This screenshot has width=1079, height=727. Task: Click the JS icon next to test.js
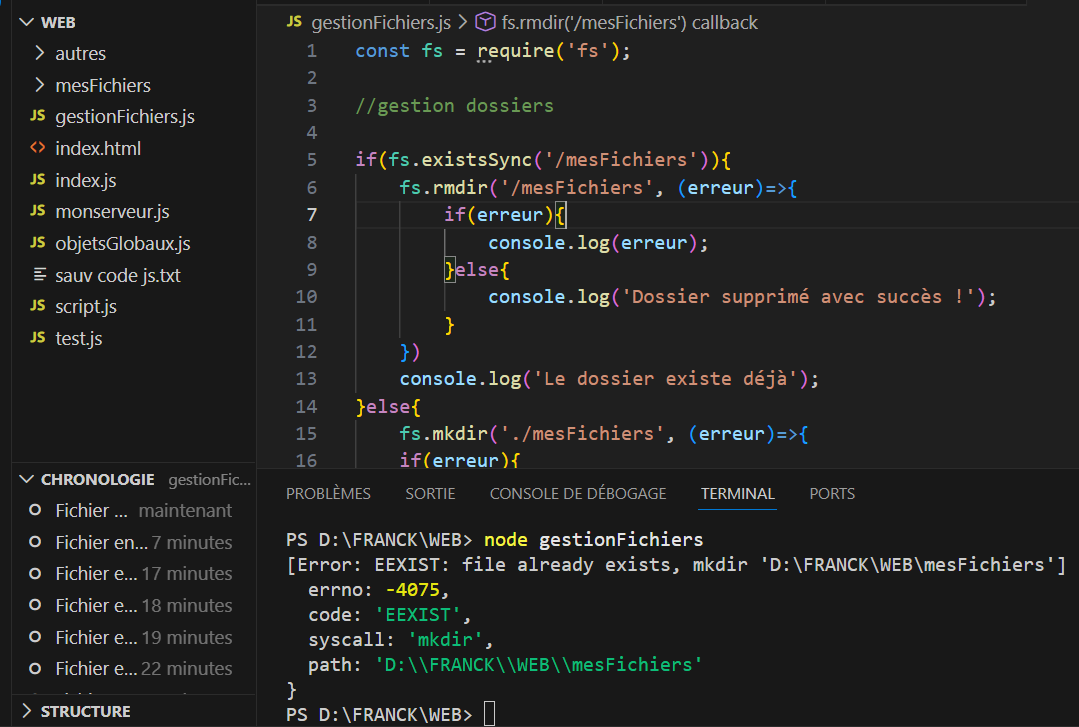point(38,339)
